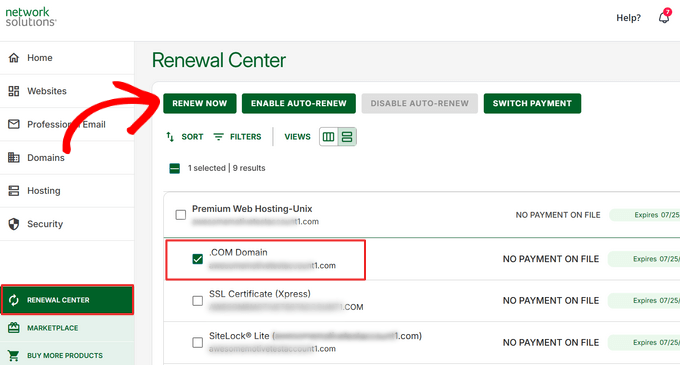
Task: Click the Hosting server icon
Action: coord(14,191)
